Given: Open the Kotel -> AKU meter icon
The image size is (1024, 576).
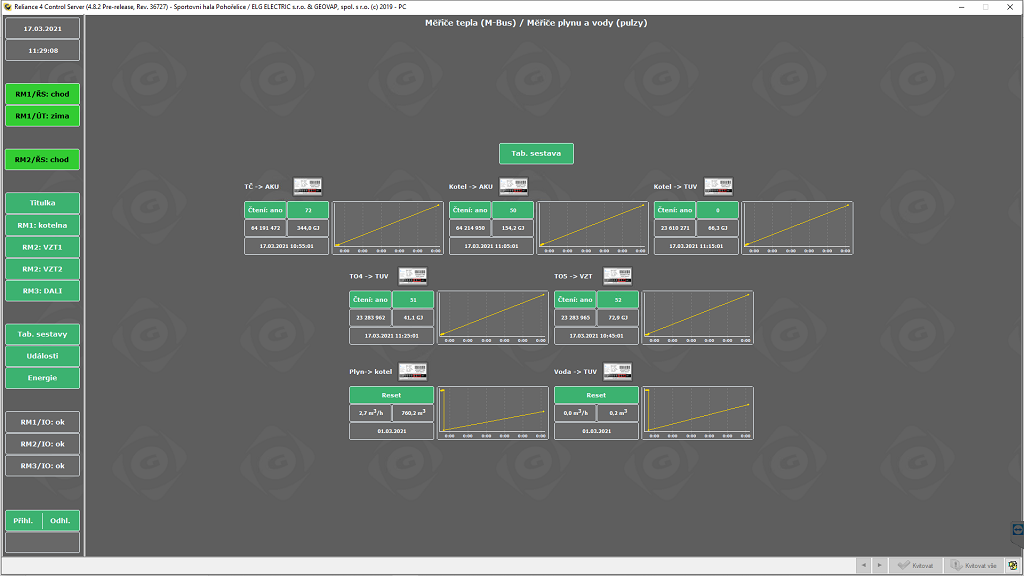Looking at the screenshot, I should click(x=513, y=186).
